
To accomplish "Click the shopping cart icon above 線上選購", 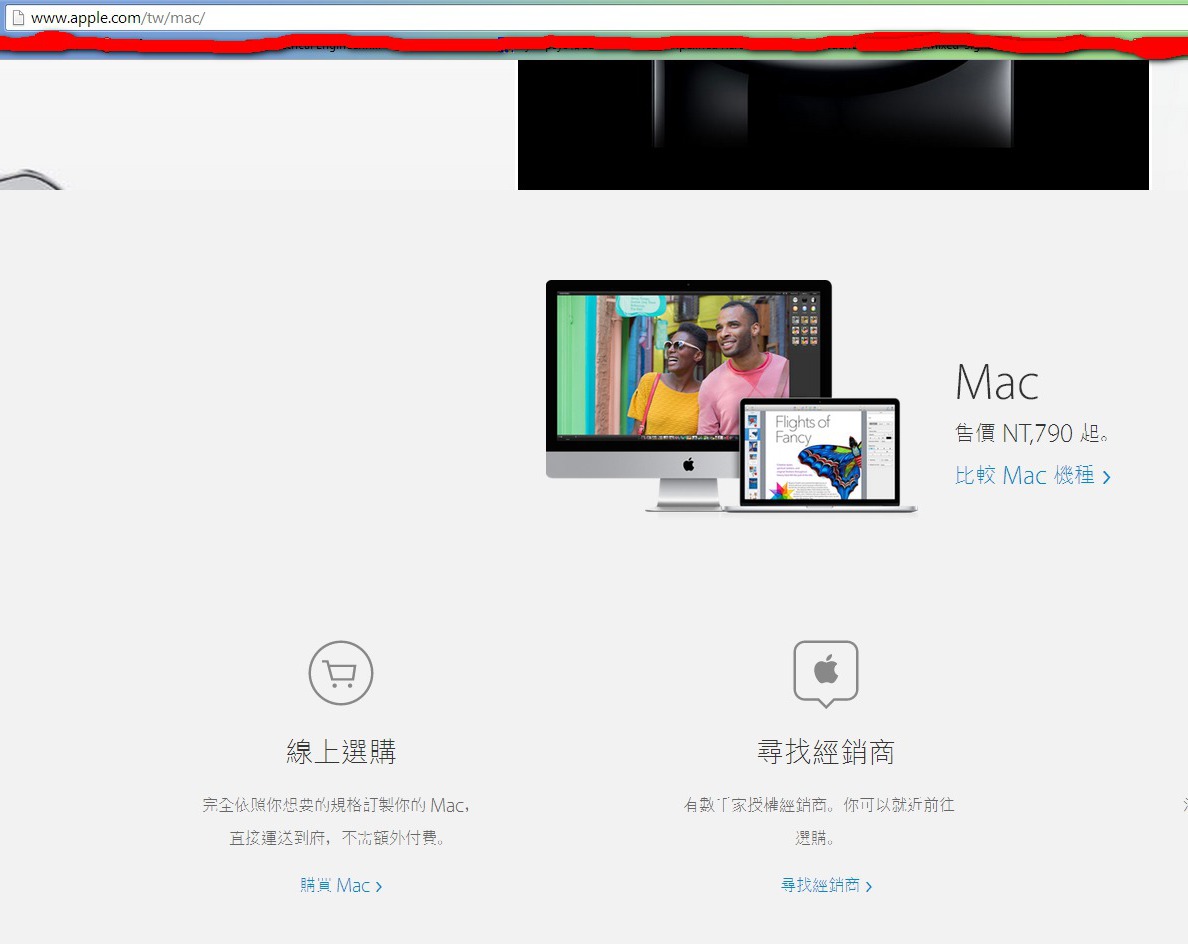I will (x=341, y=673).
